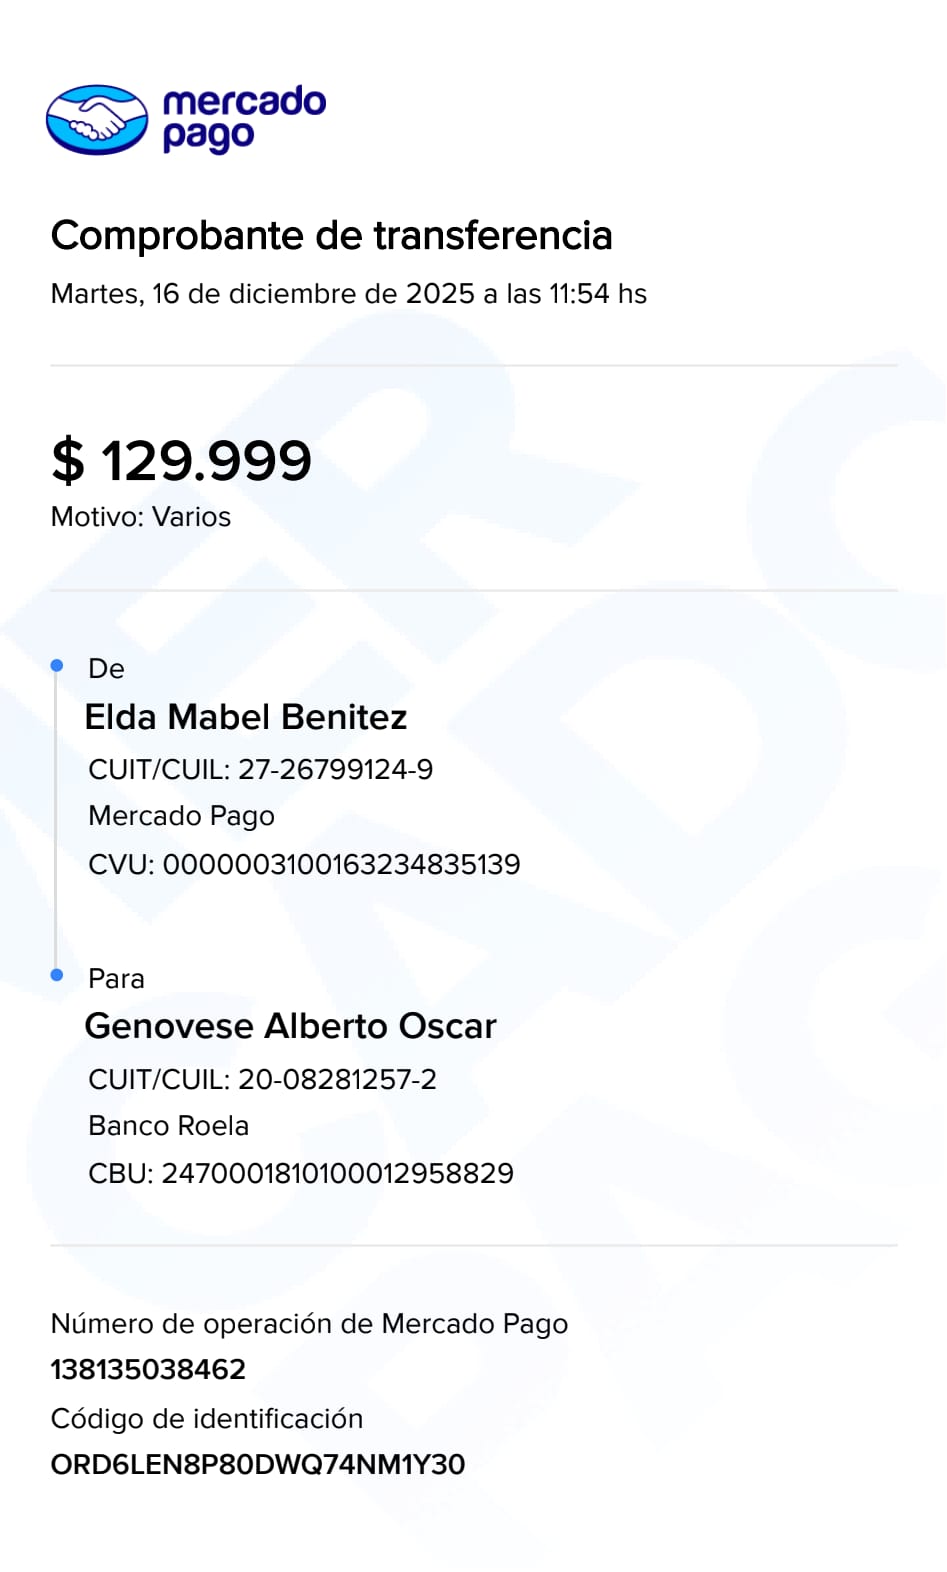Click the recipient CUIT/CUIL 20-08281257-2
Screen dimensions: 947x1572
[262, 1079]
